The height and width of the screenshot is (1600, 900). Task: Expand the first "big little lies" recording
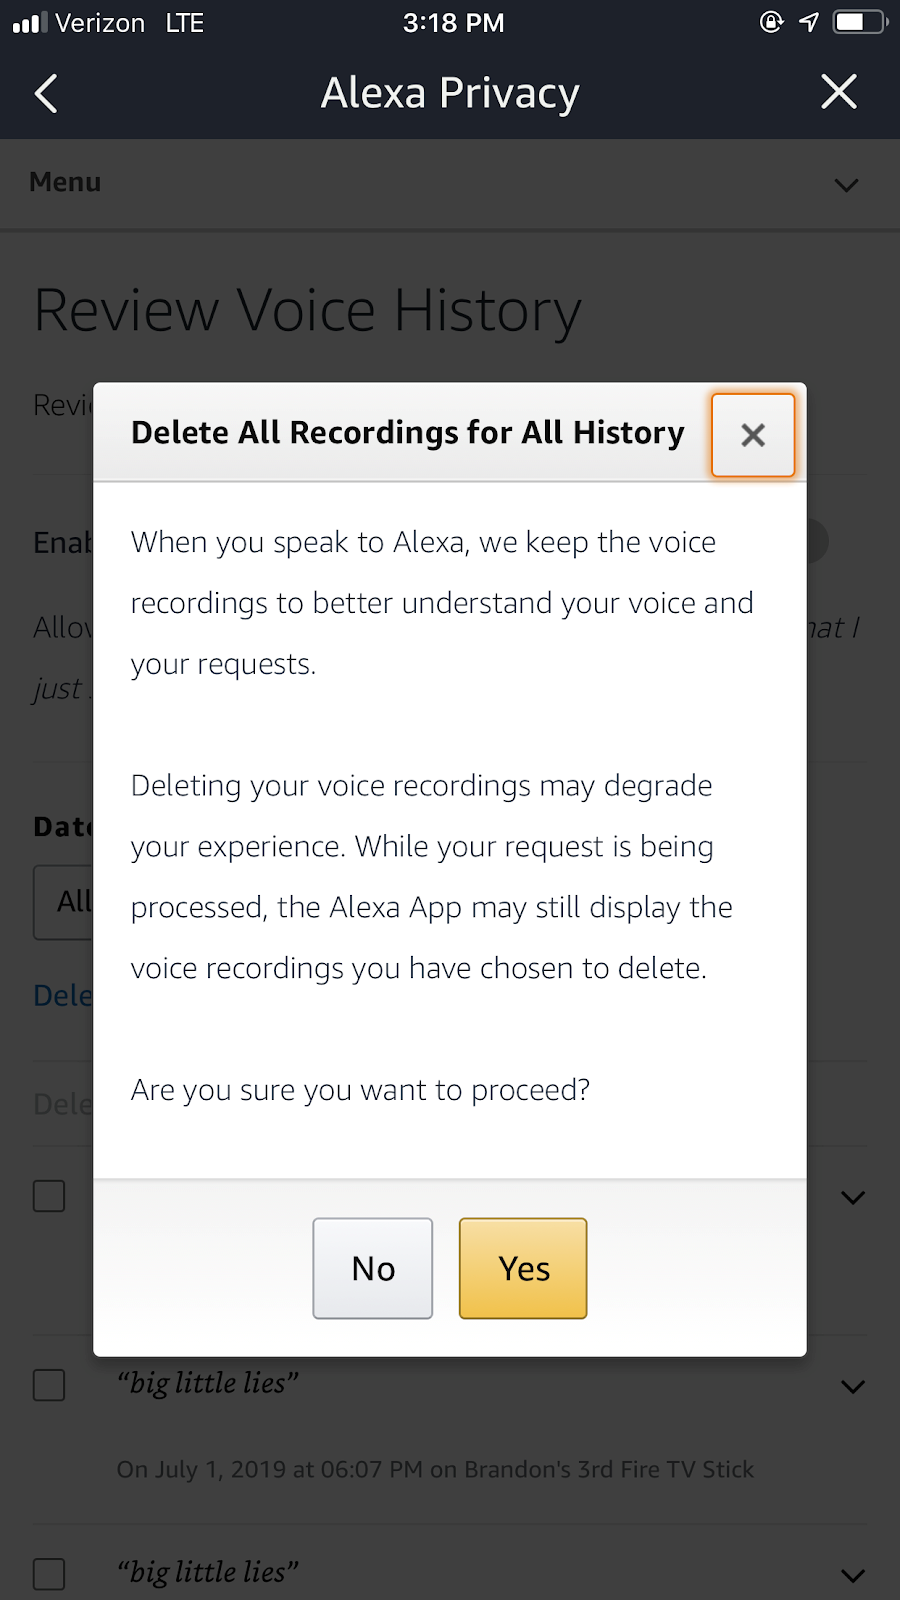(852, 1386)
